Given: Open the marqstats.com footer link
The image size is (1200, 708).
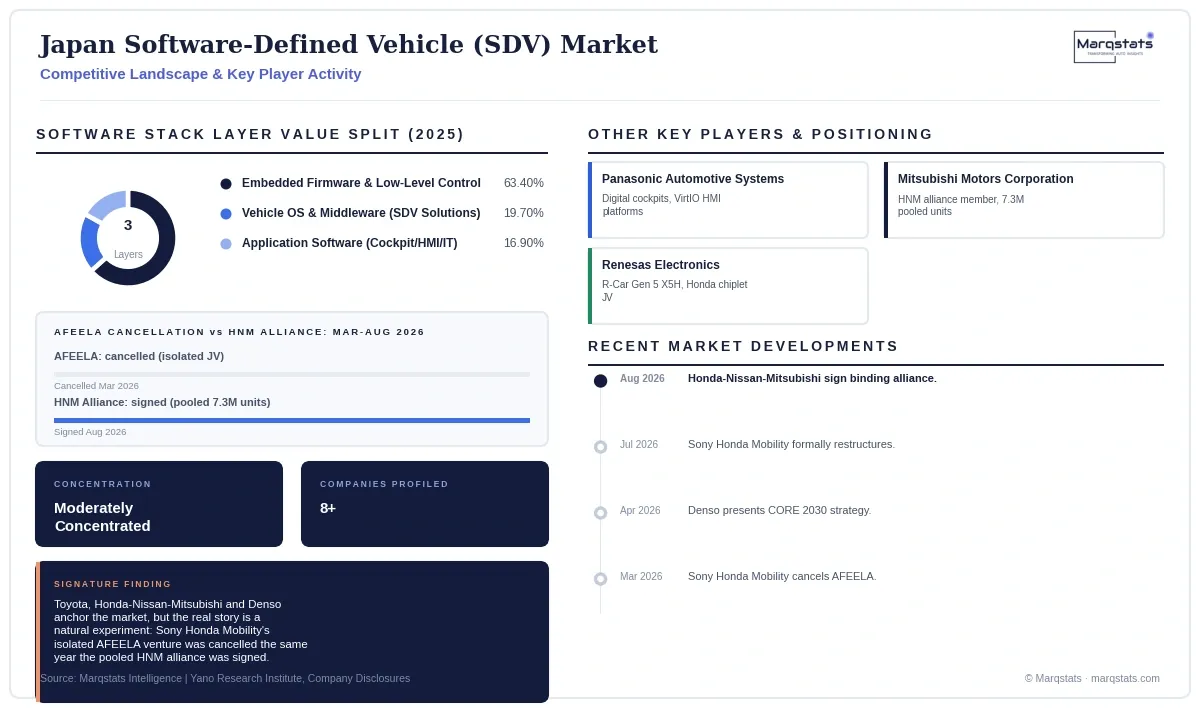Looking at the screenshot, I should coord(1125,679).
